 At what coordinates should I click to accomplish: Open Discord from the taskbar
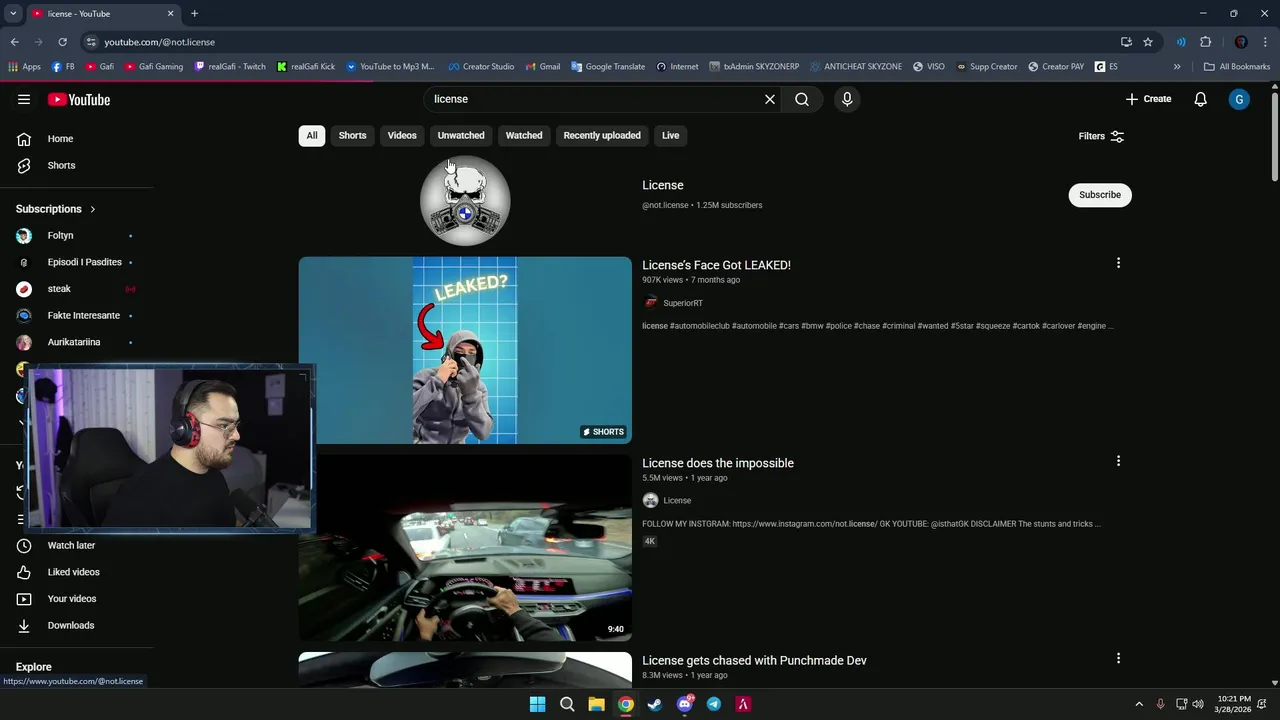pos(685,704)
